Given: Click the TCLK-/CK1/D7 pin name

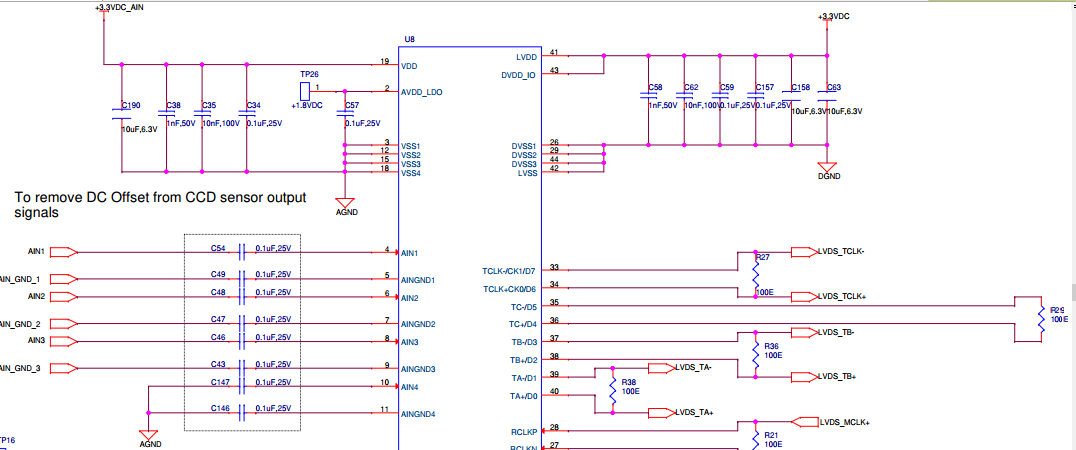Looking at the screenshot, I should click(508, 272).
